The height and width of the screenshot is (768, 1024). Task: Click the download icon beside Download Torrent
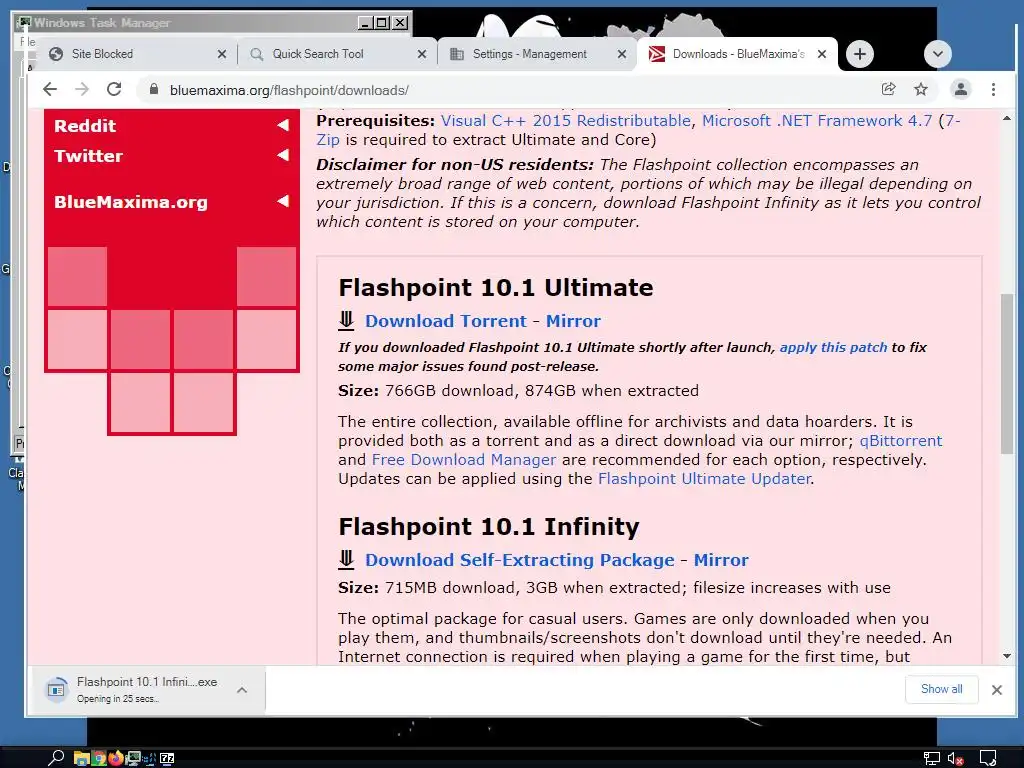pyautogui.click(x=346, y=320)
